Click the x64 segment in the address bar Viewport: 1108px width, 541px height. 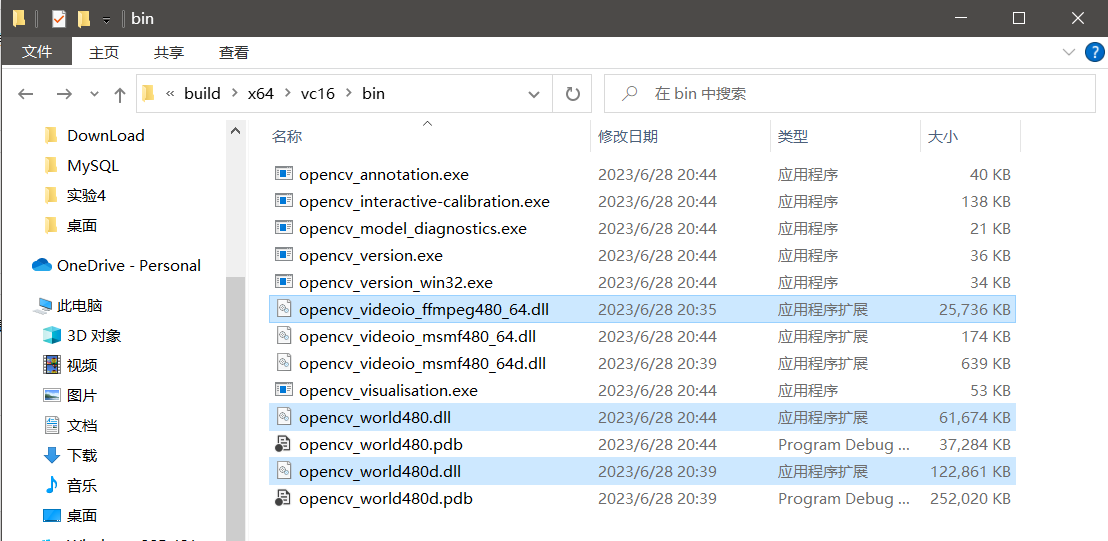tap(260, 93)
